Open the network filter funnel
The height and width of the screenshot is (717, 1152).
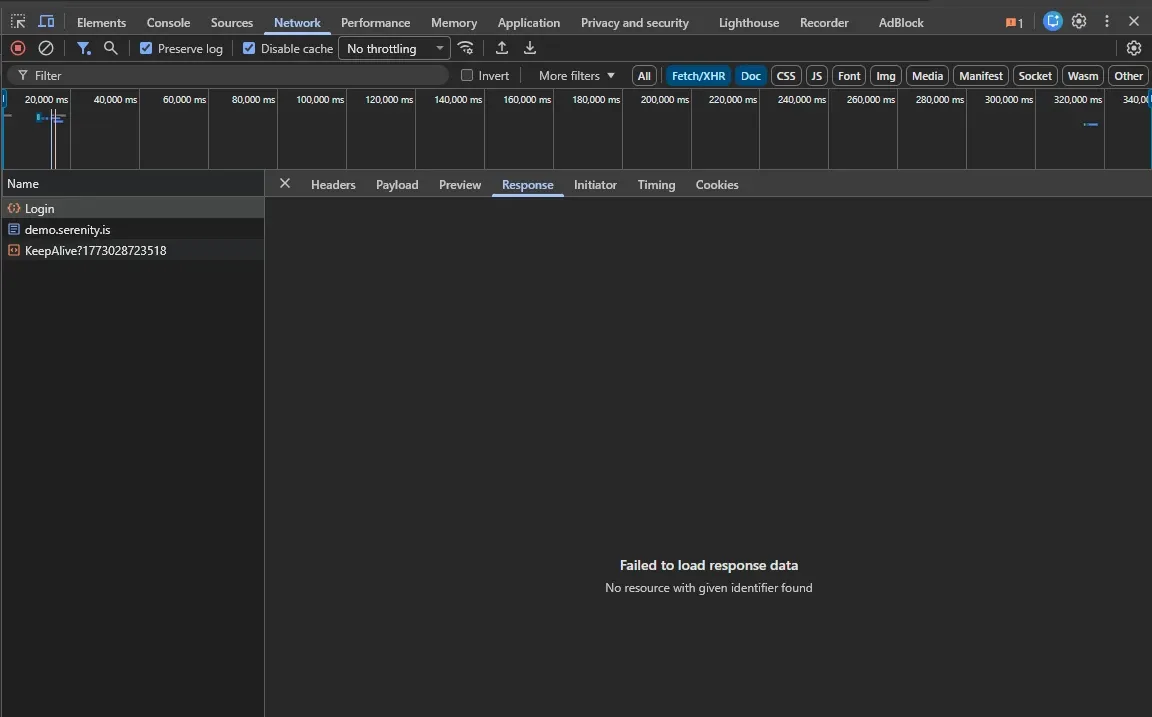83,47
